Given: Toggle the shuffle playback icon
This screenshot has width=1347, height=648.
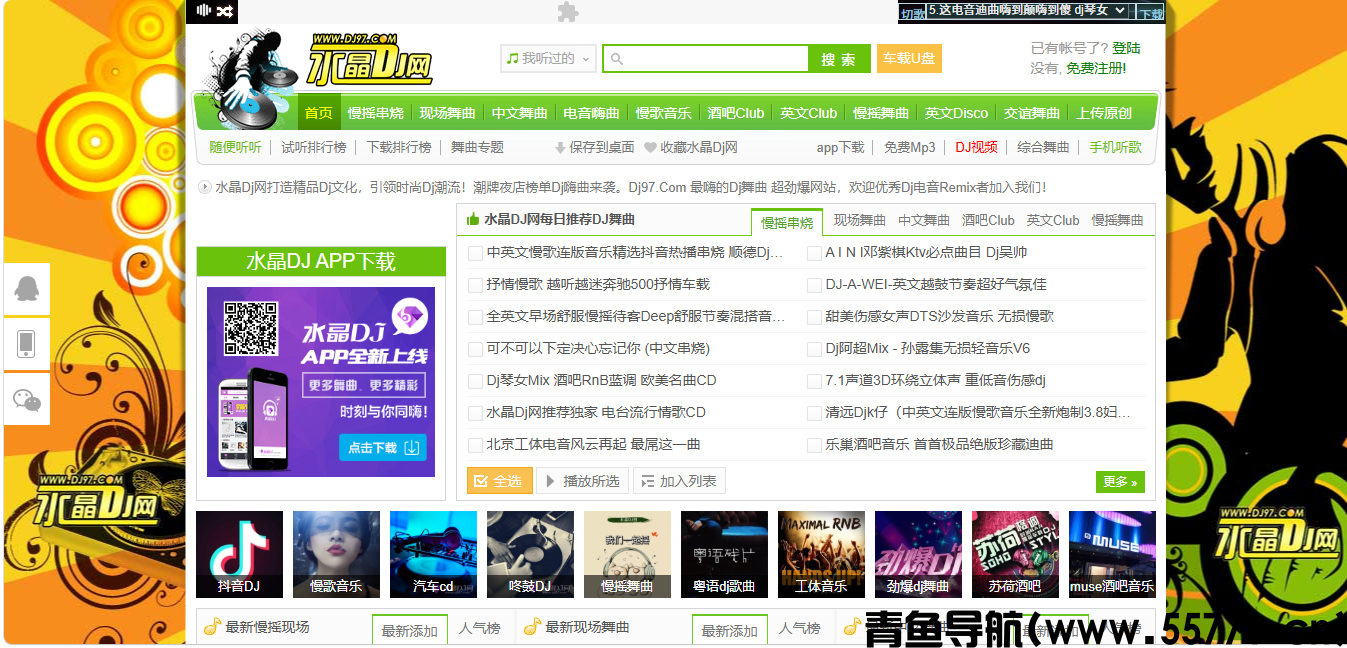Looking at the screenshot, I should [226, 11].
